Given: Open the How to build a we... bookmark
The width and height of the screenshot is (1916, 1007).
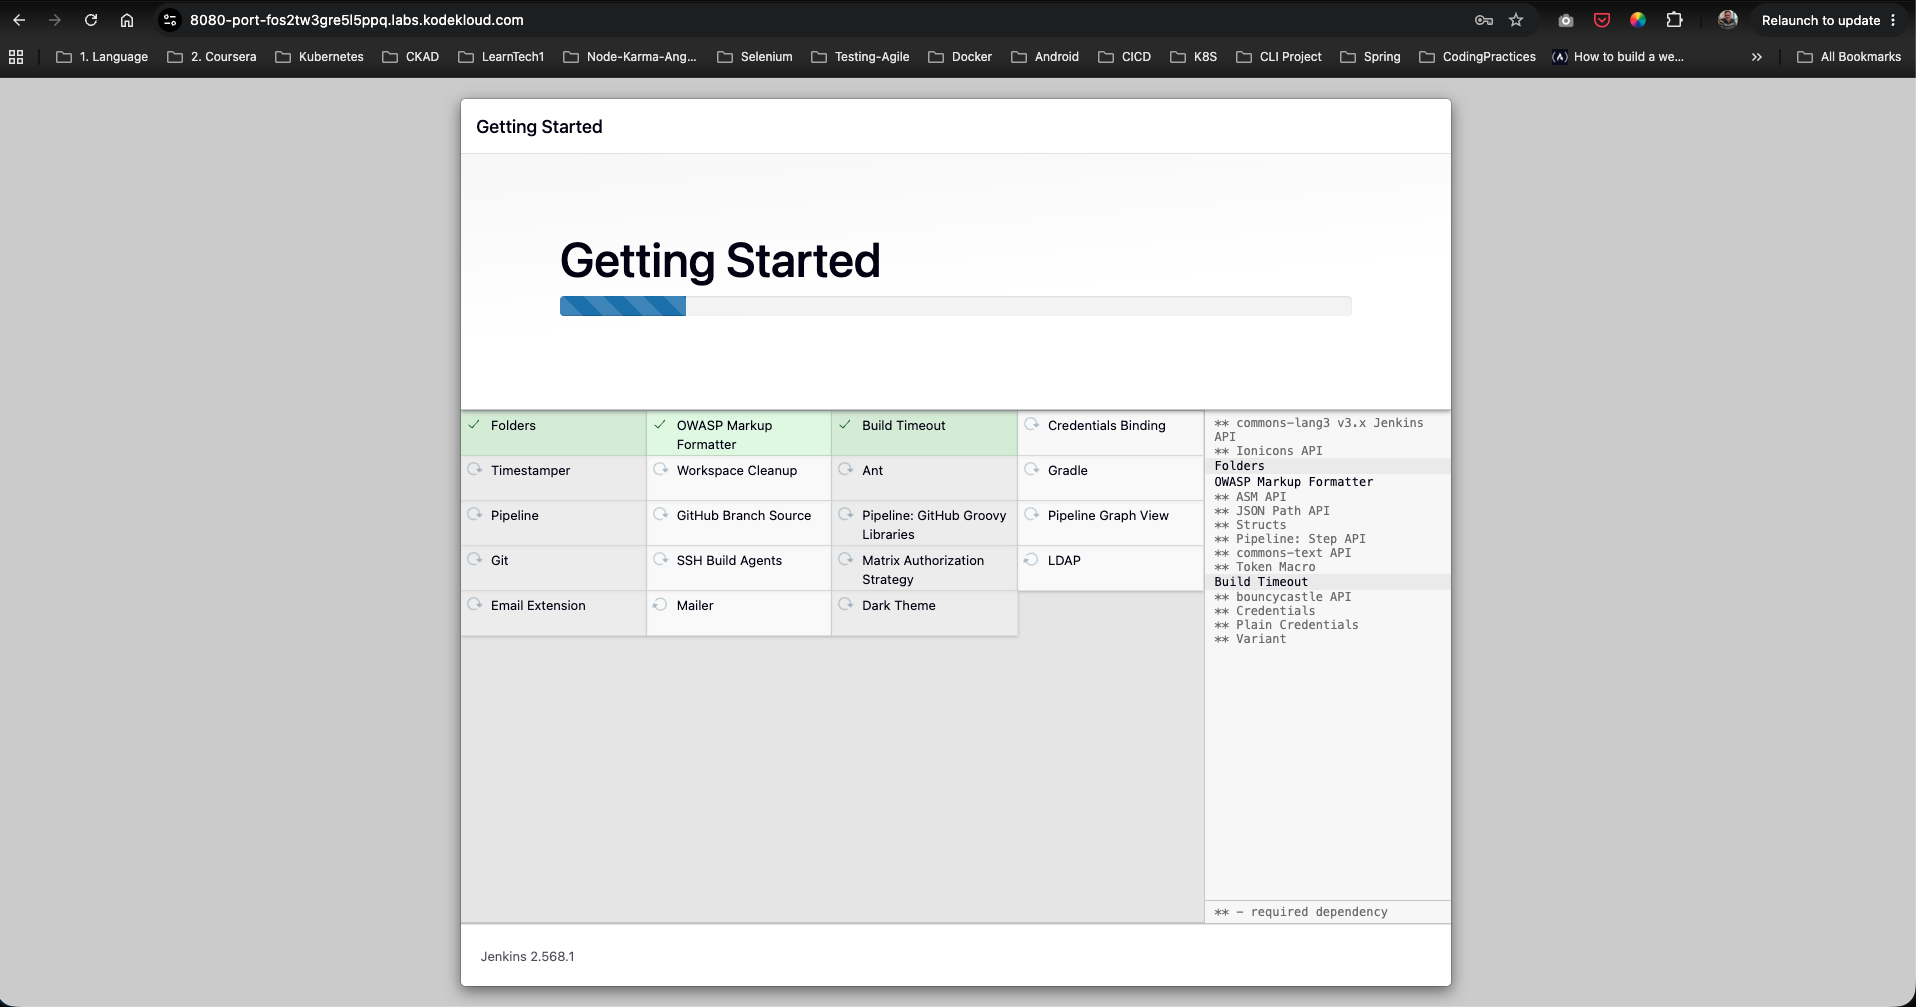Looking at the screenshot, I should coord(1618,57).
